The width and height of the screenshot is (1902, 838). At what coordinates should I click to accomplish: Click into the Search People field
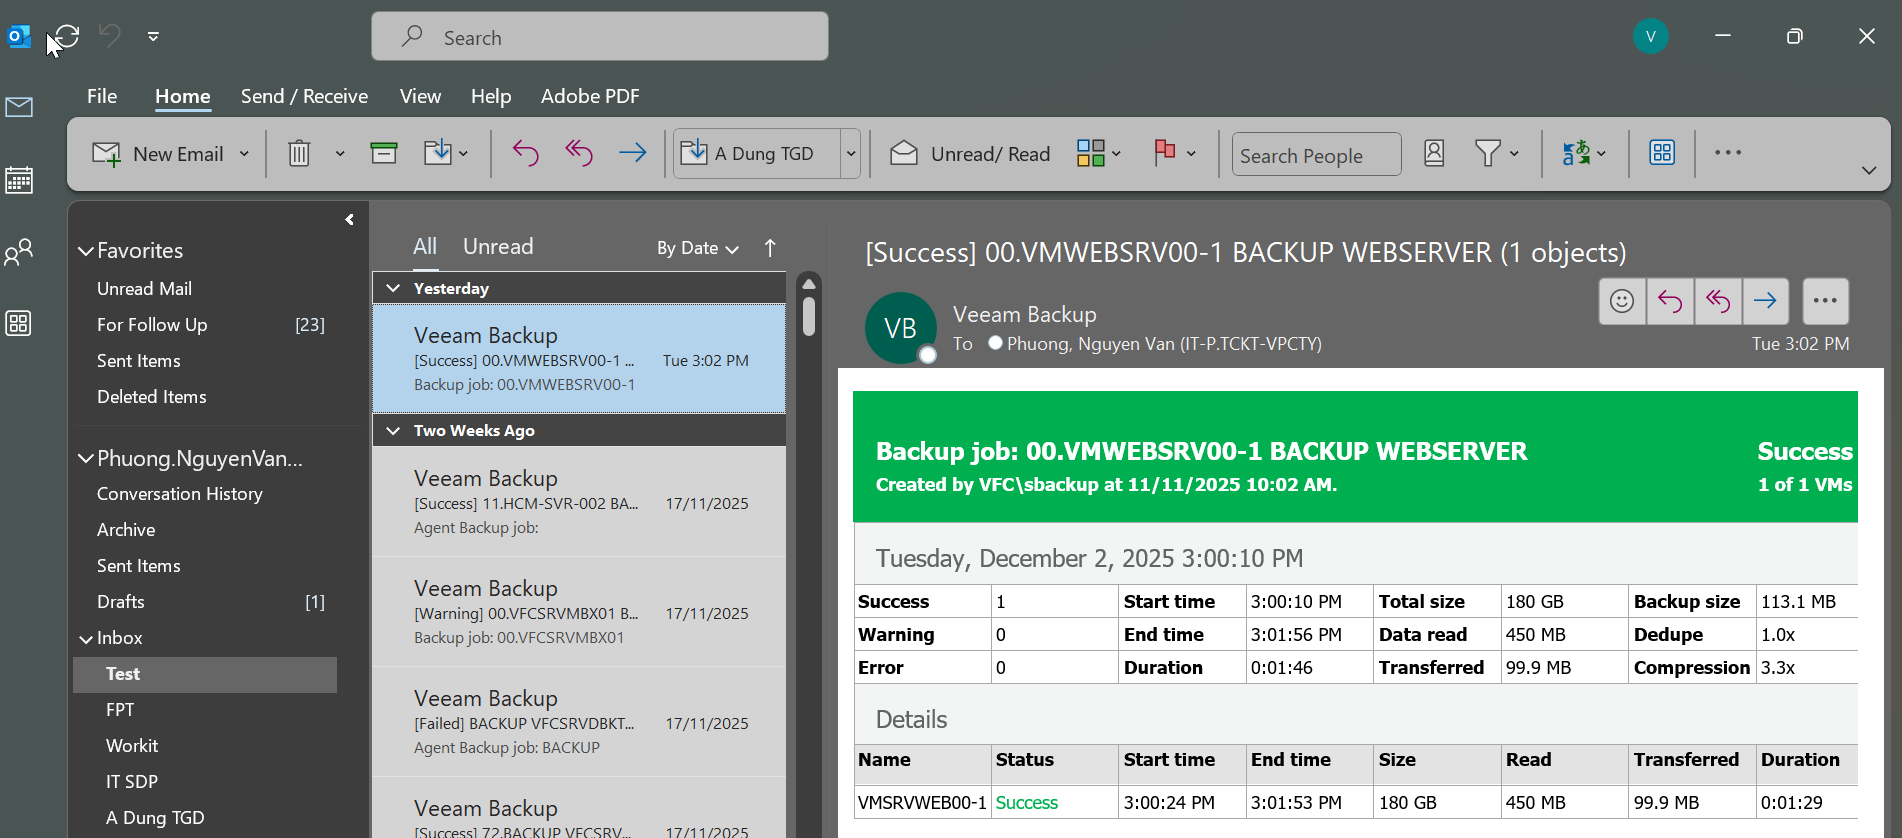pyautogui.click(x=1314, y=155)
